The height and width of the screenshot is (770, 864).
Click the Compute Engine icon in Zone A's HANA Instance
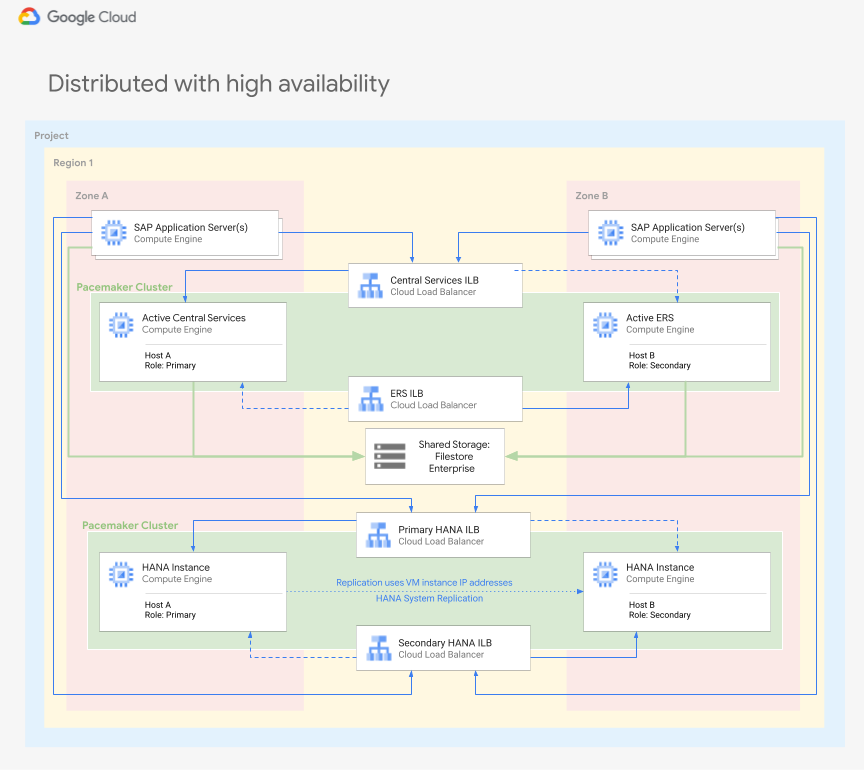[120, 573]
